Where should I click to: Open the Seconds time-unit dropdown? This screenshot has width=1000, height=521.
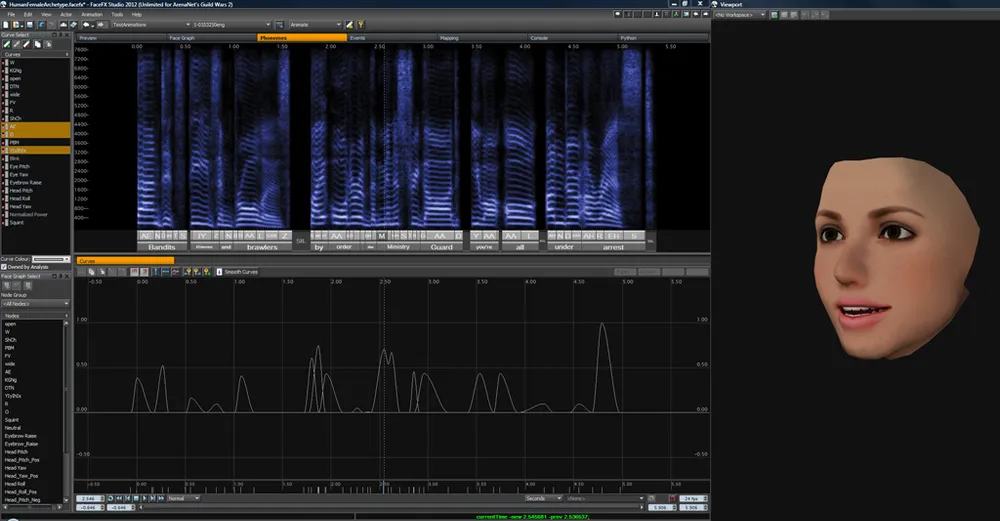pyautogui.click(x=543, y=497)
